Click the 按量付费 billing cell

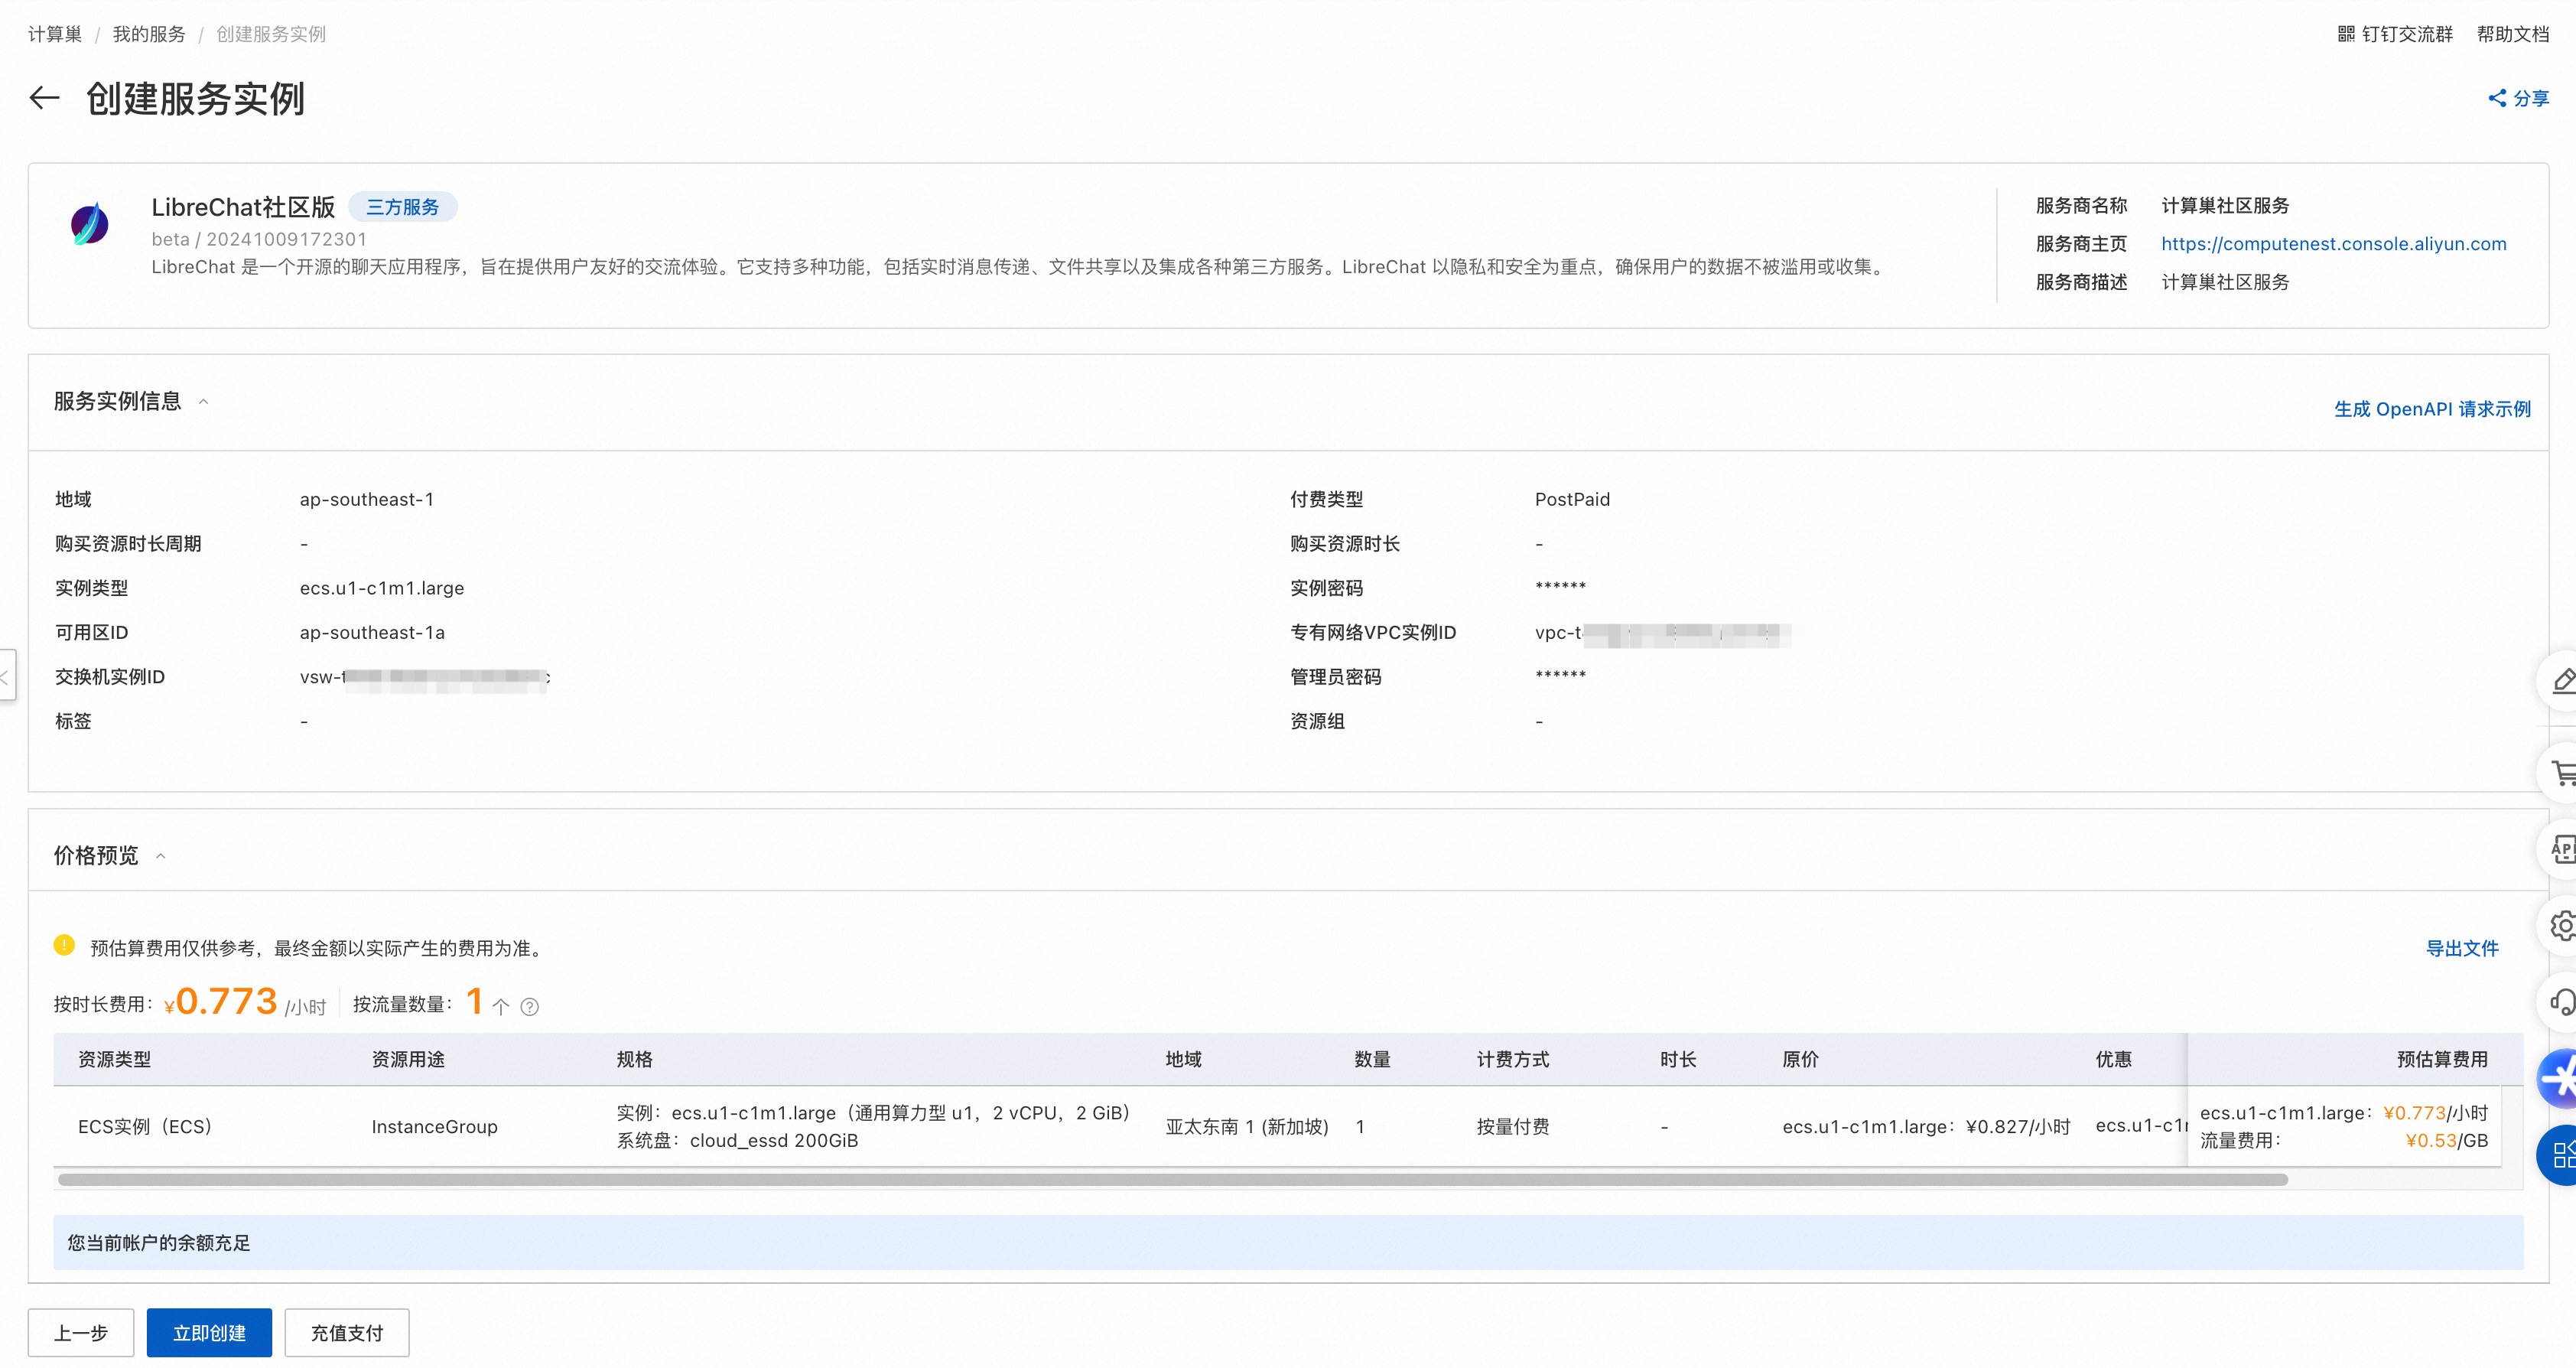coord(1513,1126)
